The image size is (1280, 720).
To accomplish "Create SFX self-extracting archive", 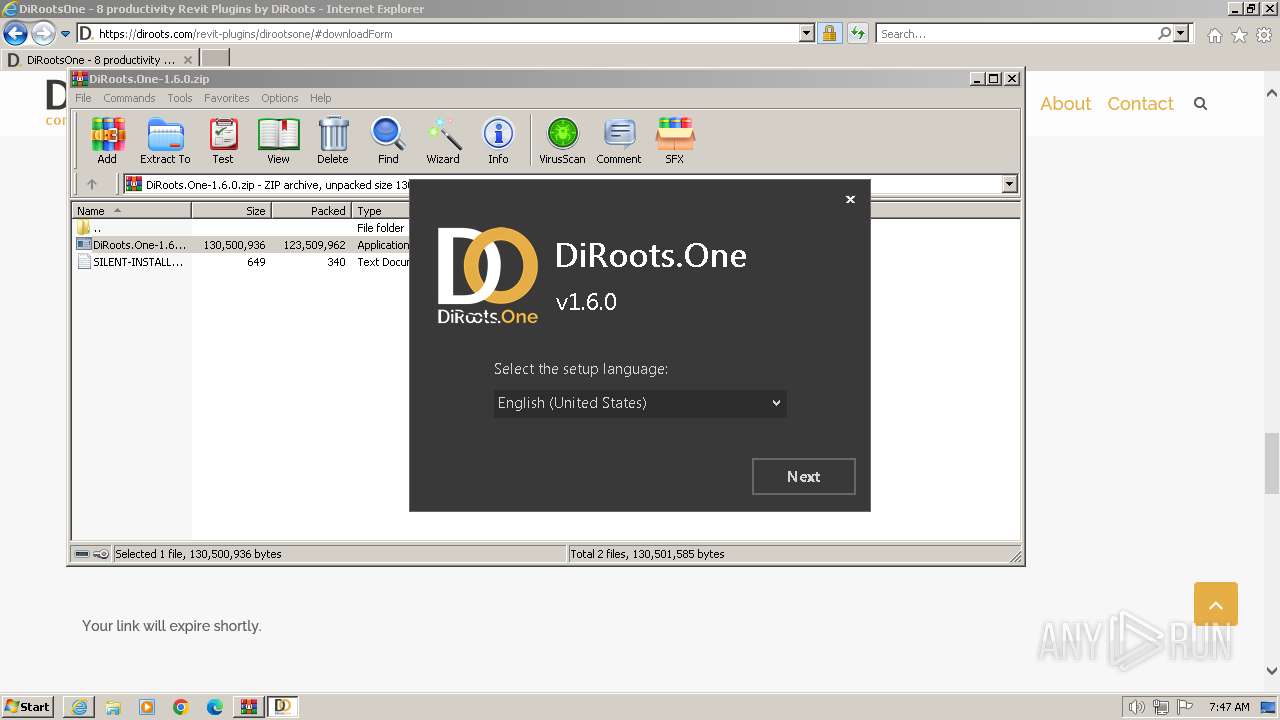I will click(675, 140).
